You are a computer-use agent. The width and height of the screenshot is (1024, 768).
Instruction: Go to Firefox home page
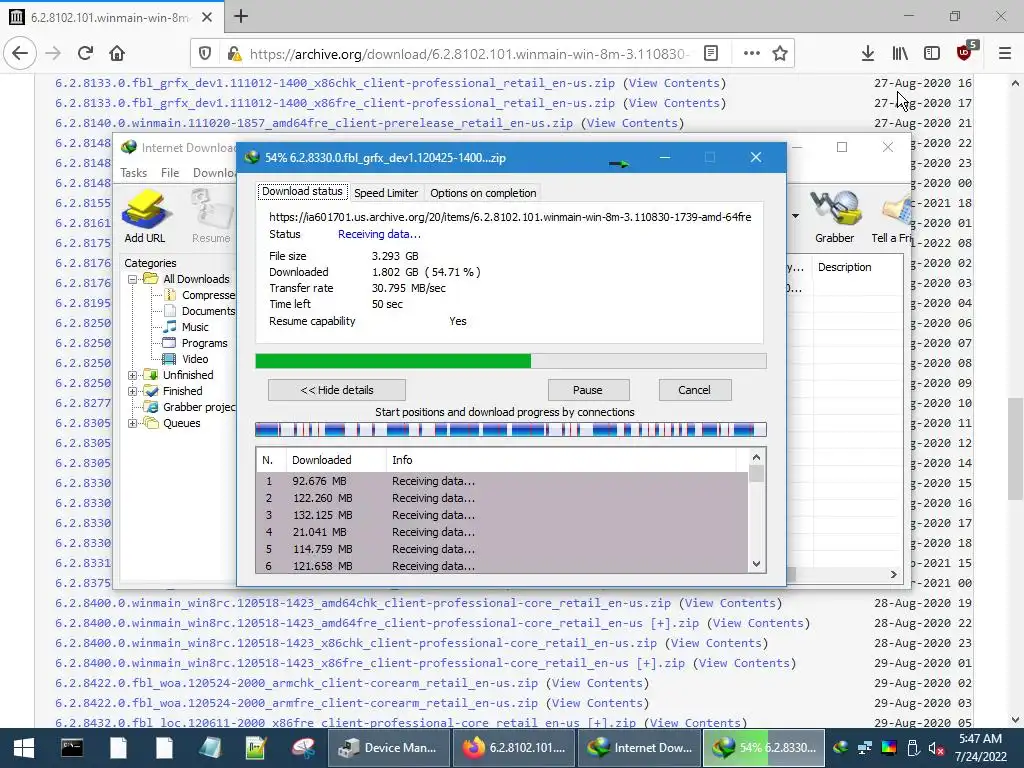click(117, 53)
